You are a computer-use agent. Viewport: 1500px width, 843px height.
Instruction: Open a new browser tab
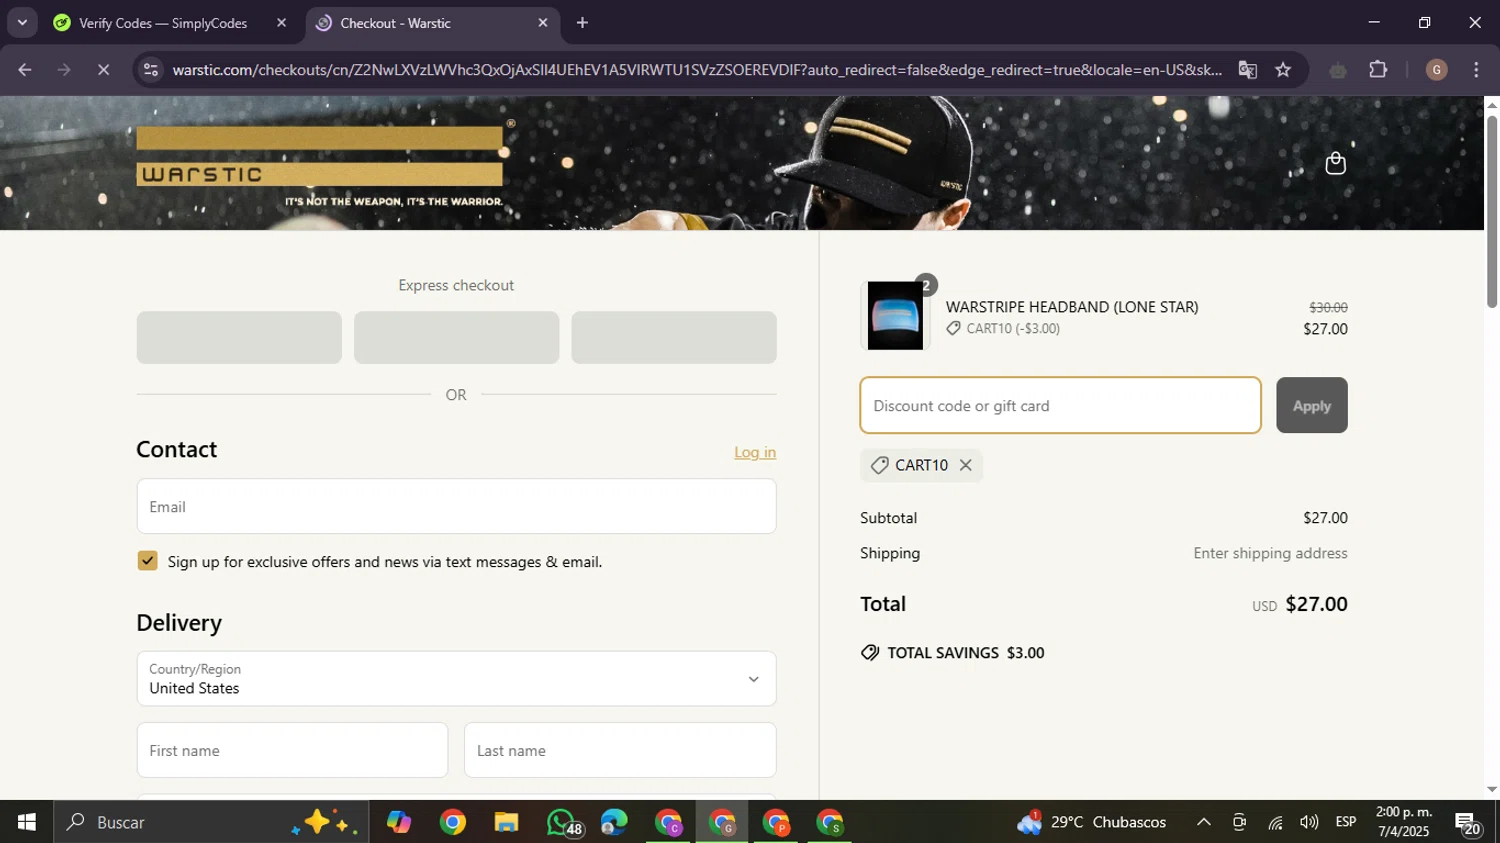[x=582, y=23]
